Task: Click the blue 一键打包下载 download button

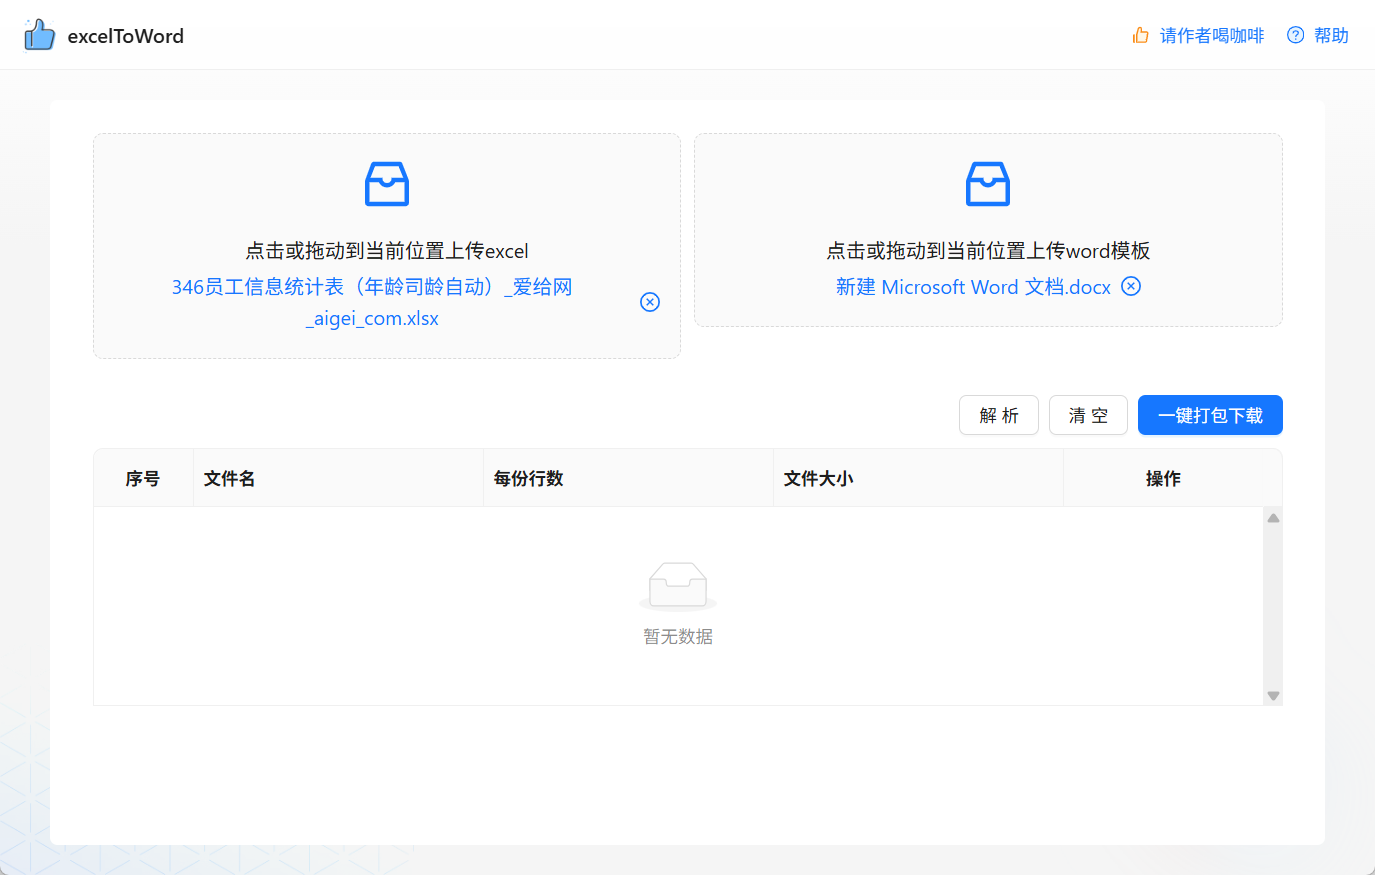Action: tap(1210, 415)
